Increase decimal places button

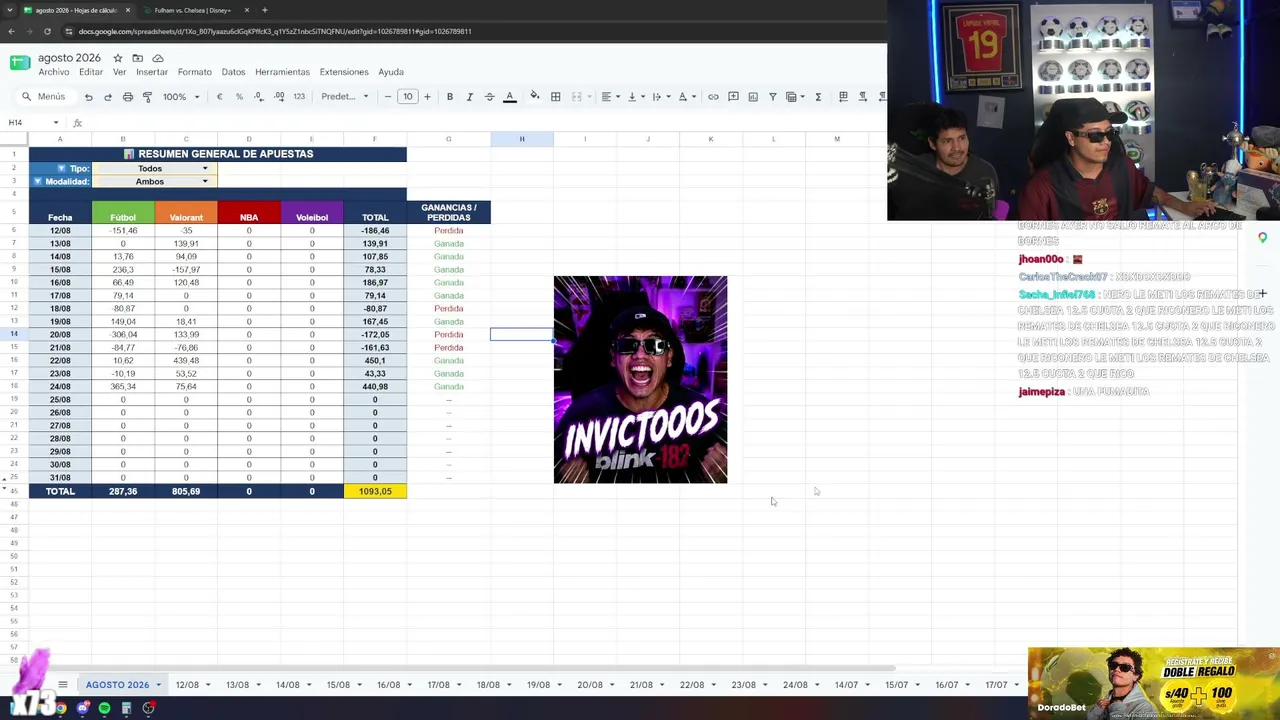[x=279, y=97]
